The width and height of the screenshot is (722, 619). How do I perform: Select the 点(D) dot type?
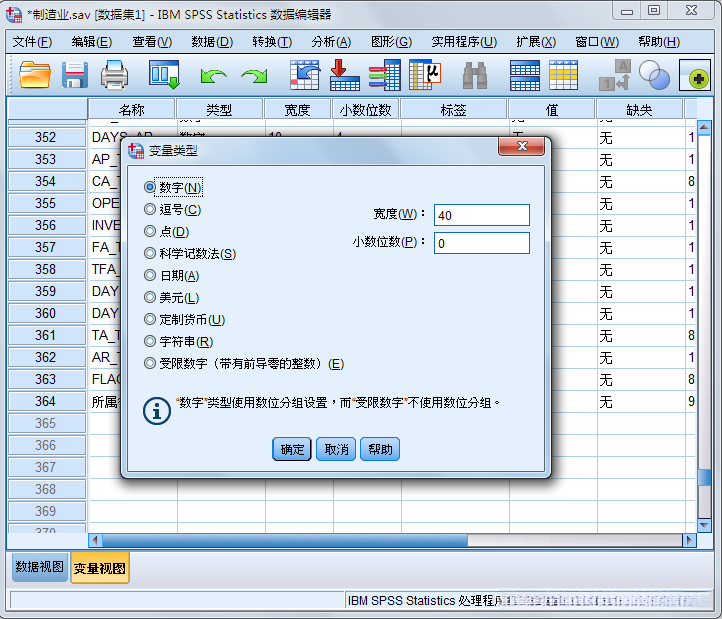coord(150,231)
